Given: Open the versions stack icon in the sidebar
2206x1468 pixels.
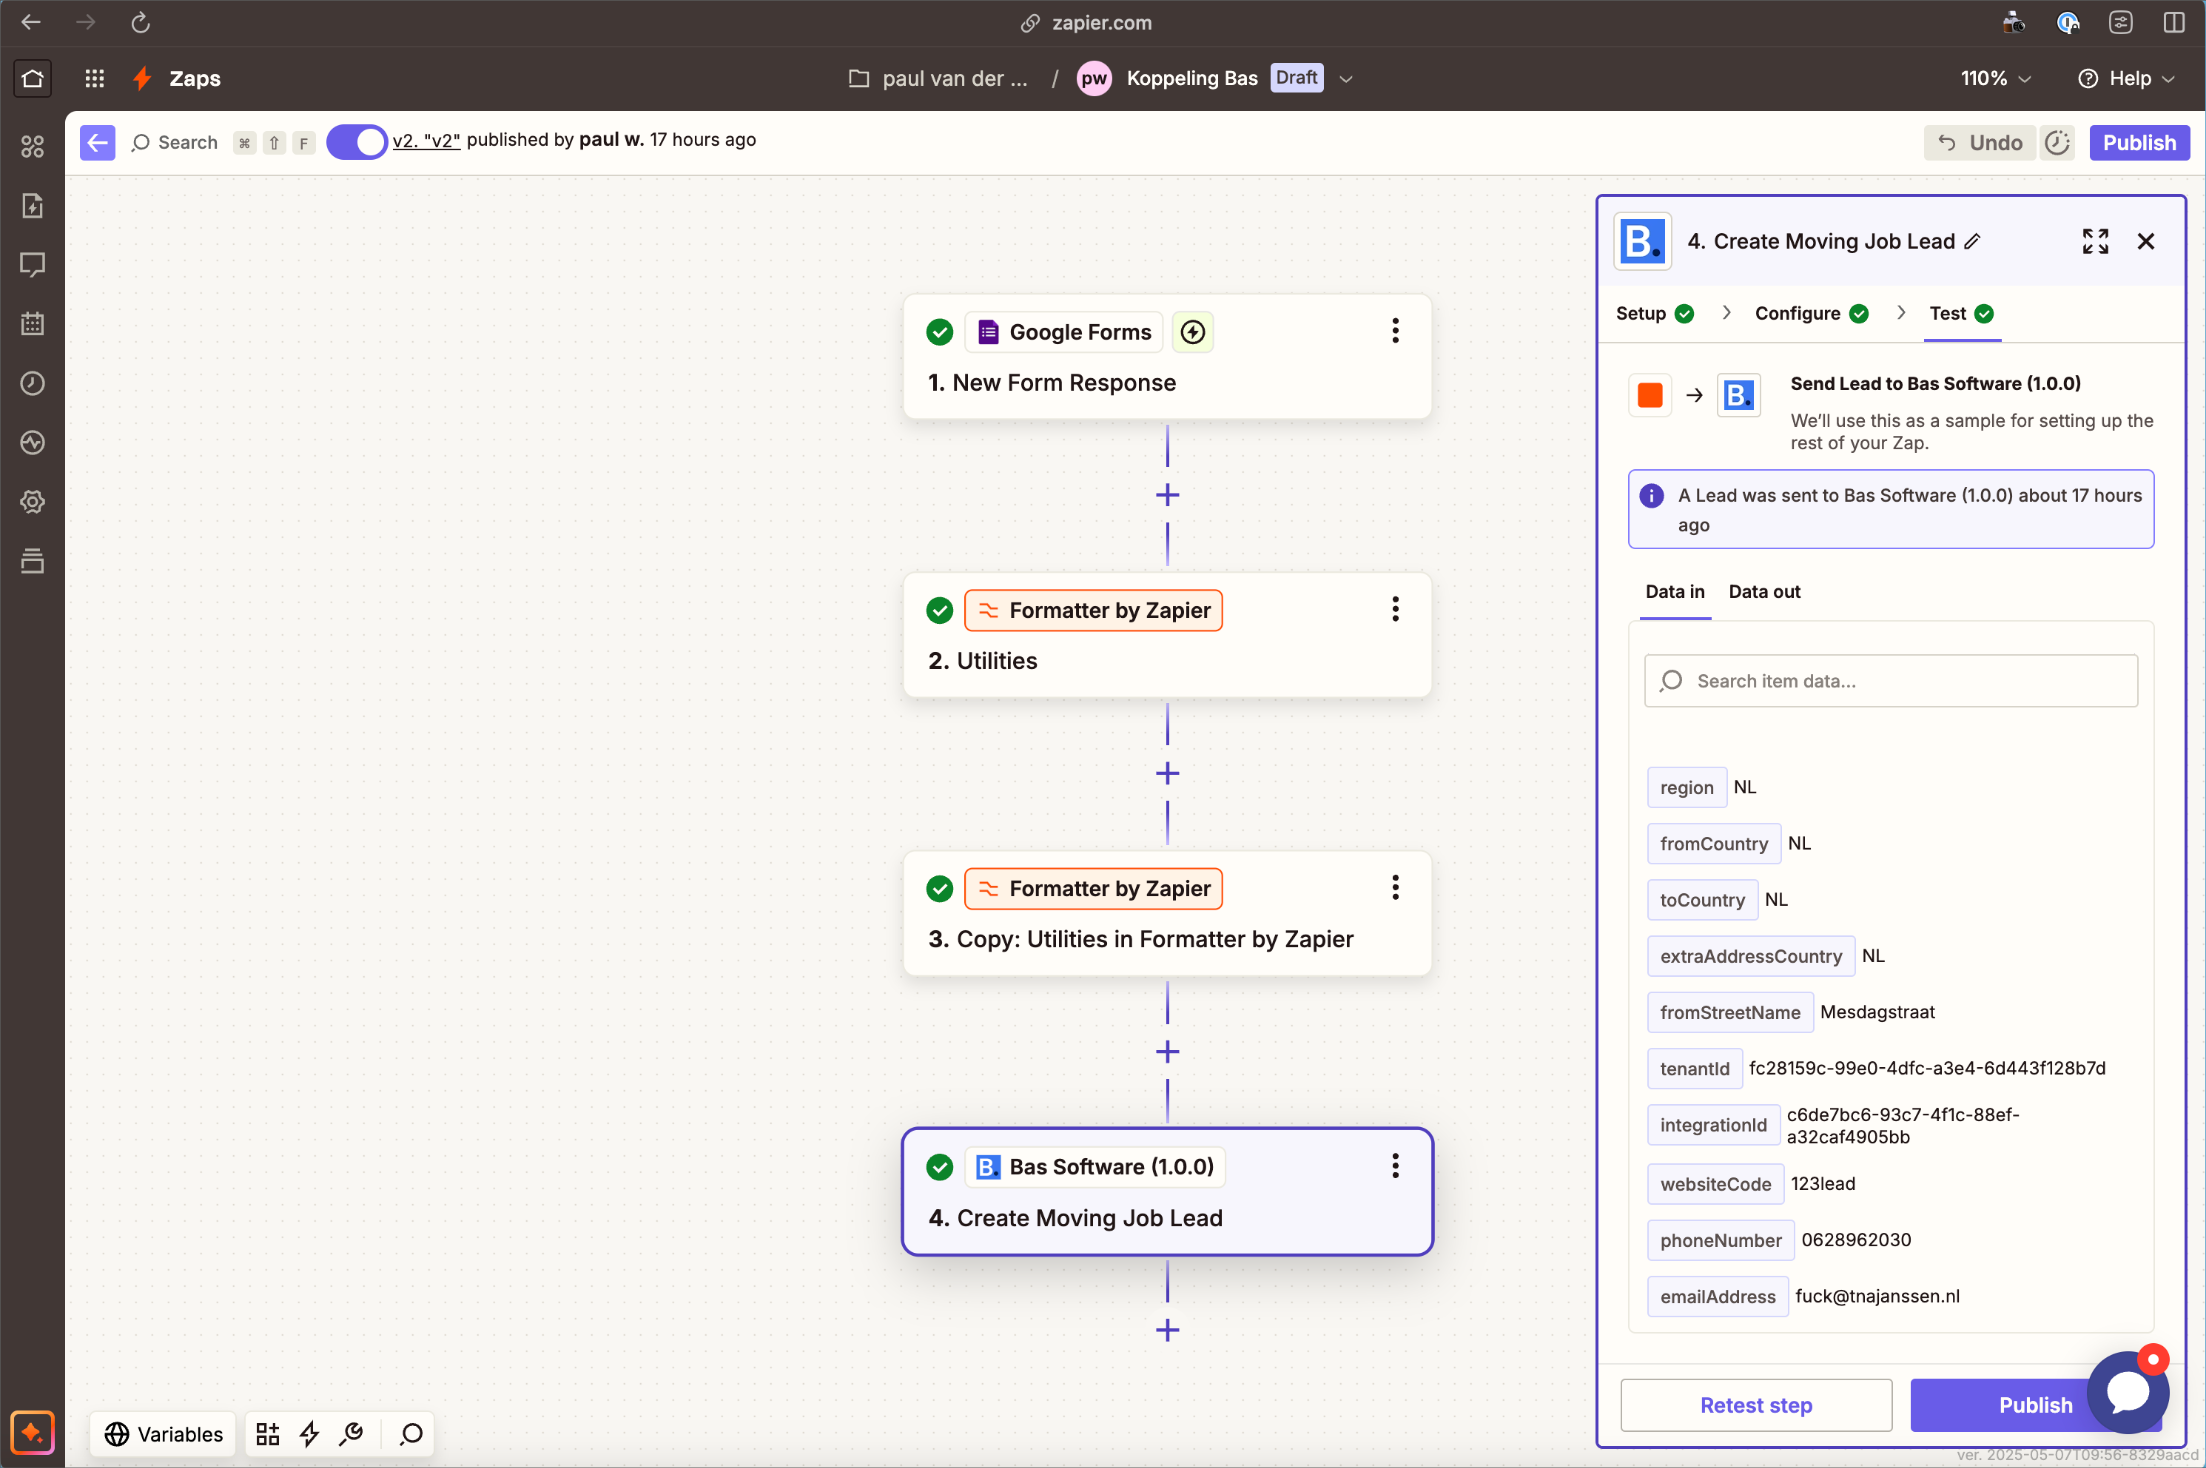Looking at the screenshot, I should [32, 561].
